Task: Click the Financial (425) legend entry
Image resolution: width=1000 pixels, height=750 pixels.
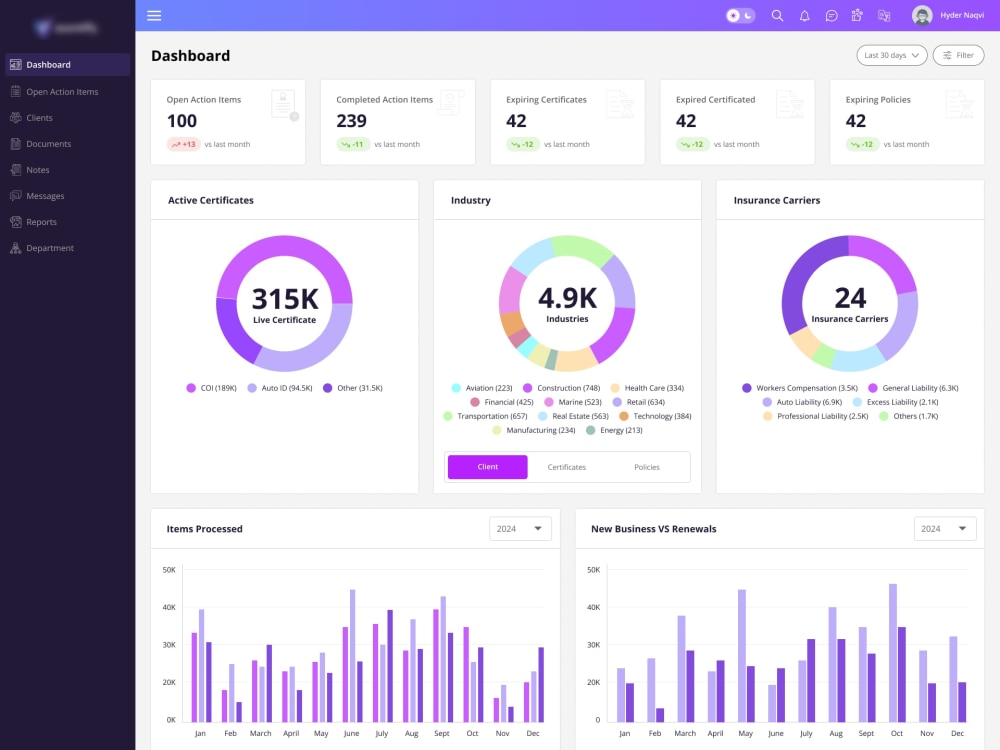Action: point(501,402)
